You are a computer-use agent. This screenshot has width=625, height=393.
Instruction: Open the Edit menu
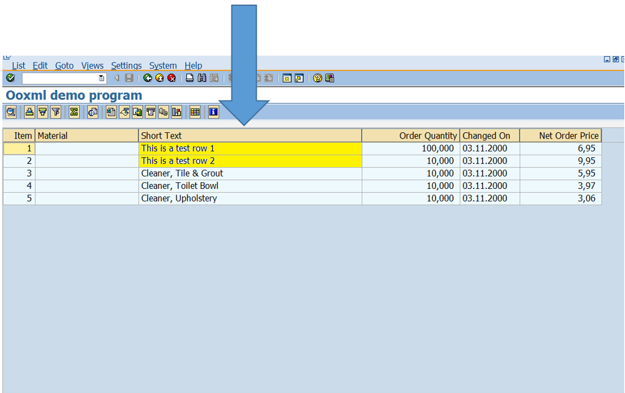point(40,65)
